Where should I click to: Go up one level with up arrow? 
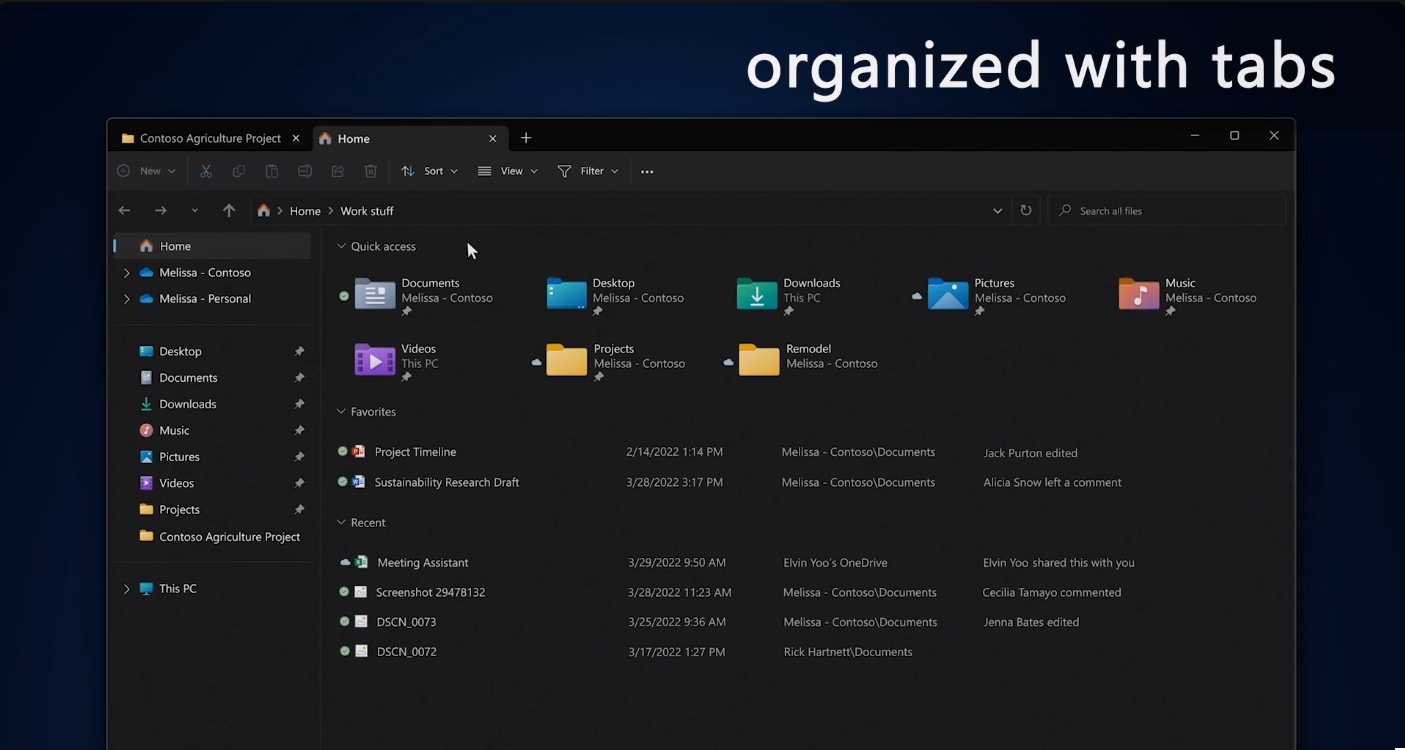click(x=229, y=211)
